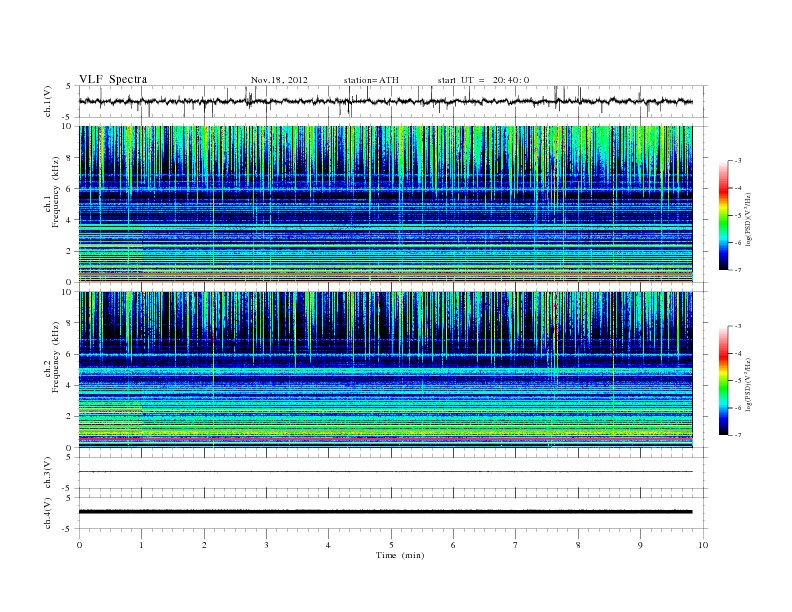Click the thick ch.4 voltage trace
The image size is (792, 612).
(385, 512)
